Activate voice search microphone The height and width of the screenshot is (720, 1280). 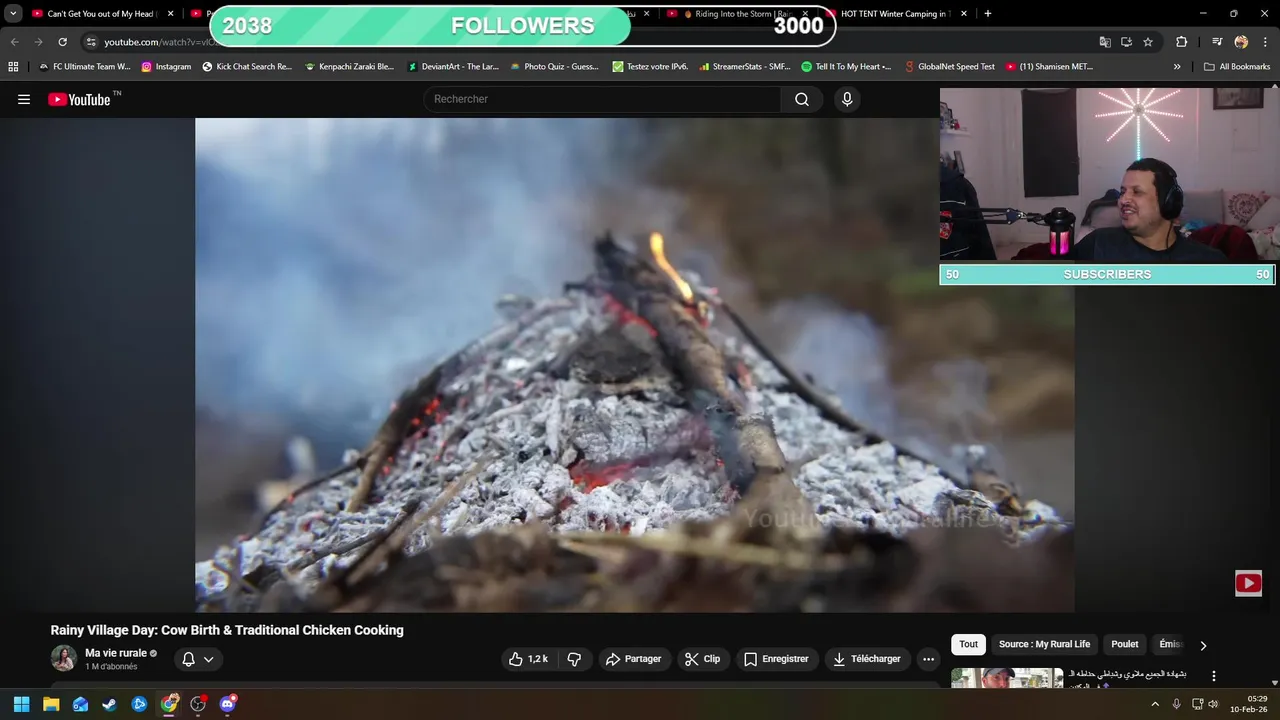847,99
